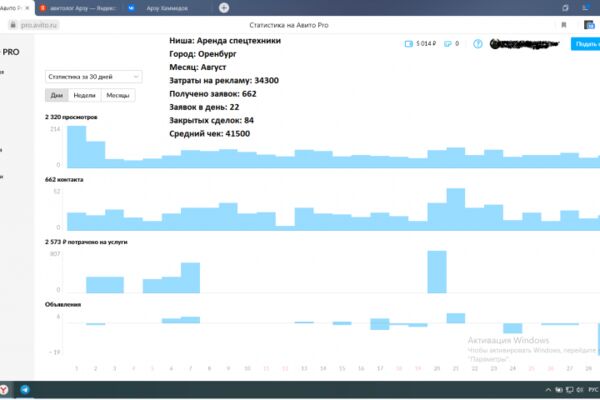Select the Недели grouping tab
The image size is (600, 400).
click(84, 95)
